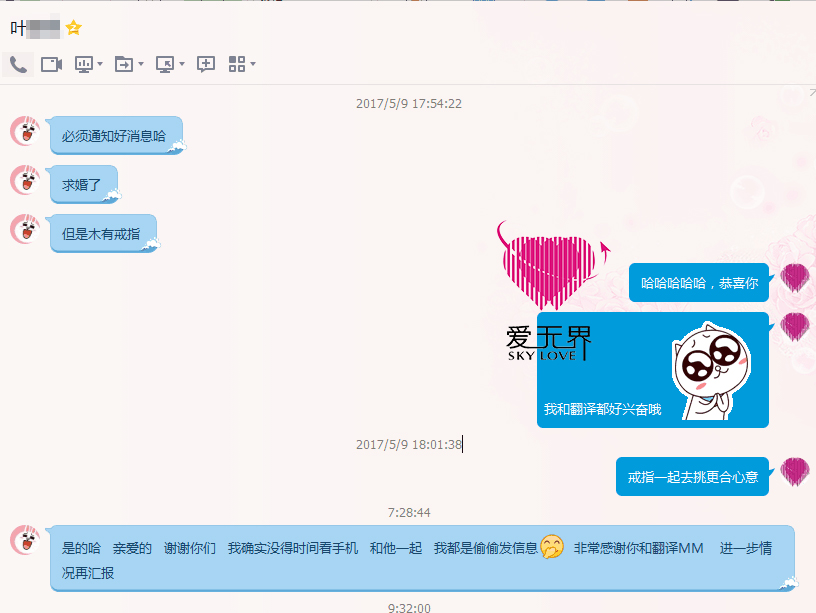Expand the dropdown arrow beside the presentation icon
The height and width of the screenshot is (613, 816).
click(100, 65)
